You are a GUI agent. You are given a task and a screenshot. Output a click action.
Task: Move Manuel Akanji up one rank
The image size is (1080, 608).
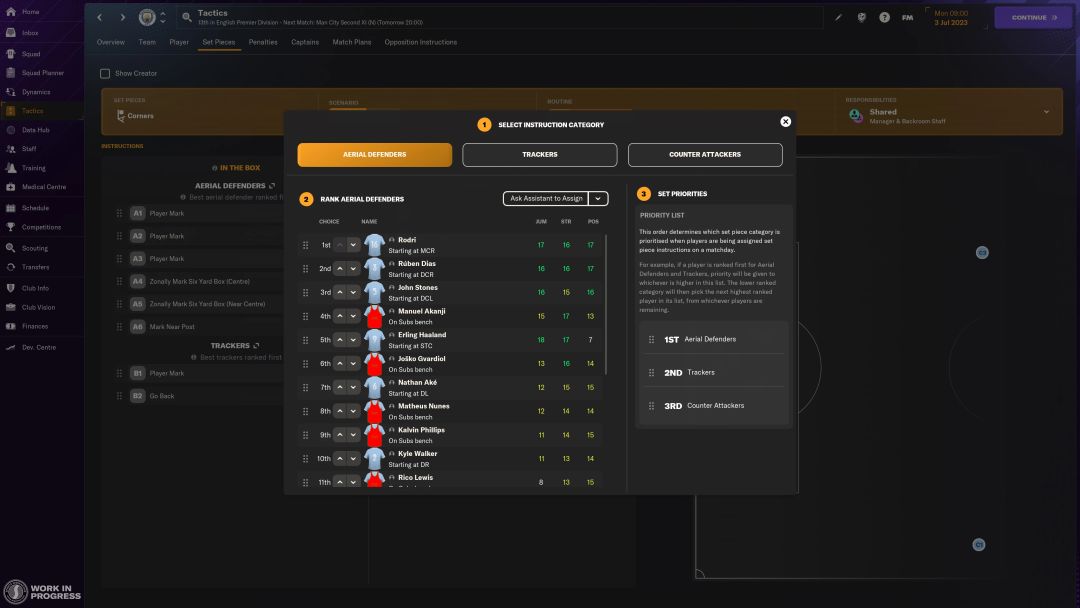click(x=340, y=316)
